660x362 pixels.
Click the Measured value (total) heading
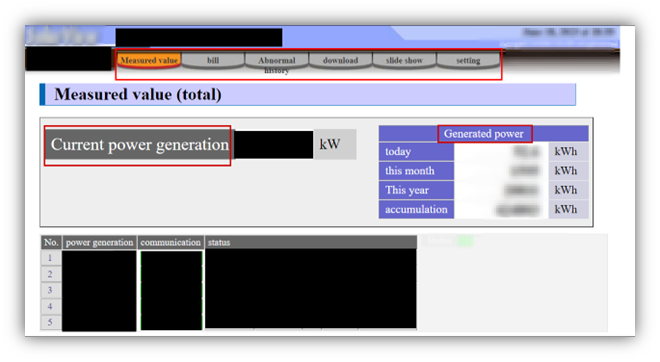pos(138,94)
